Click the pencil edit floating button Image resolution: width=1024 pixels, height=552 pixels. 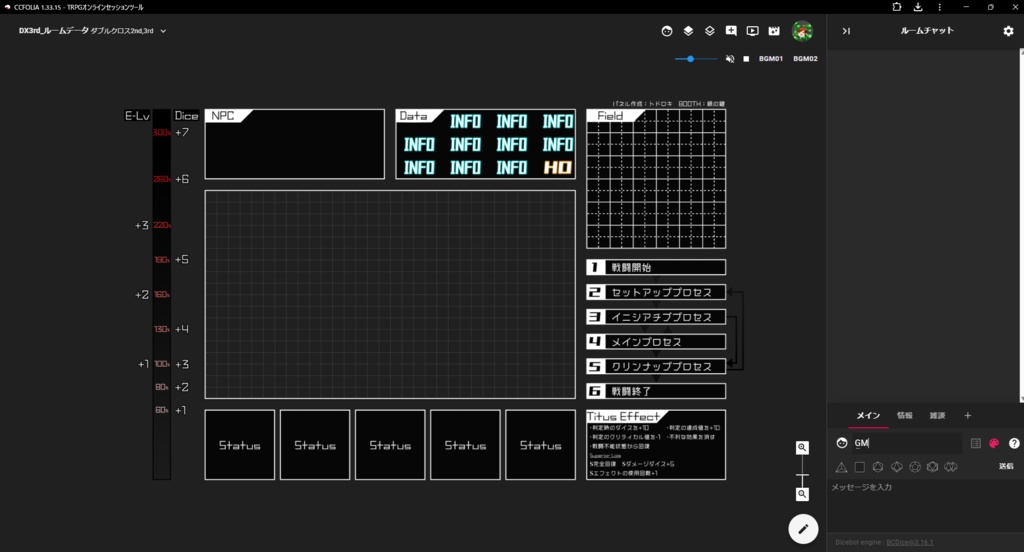803,528
